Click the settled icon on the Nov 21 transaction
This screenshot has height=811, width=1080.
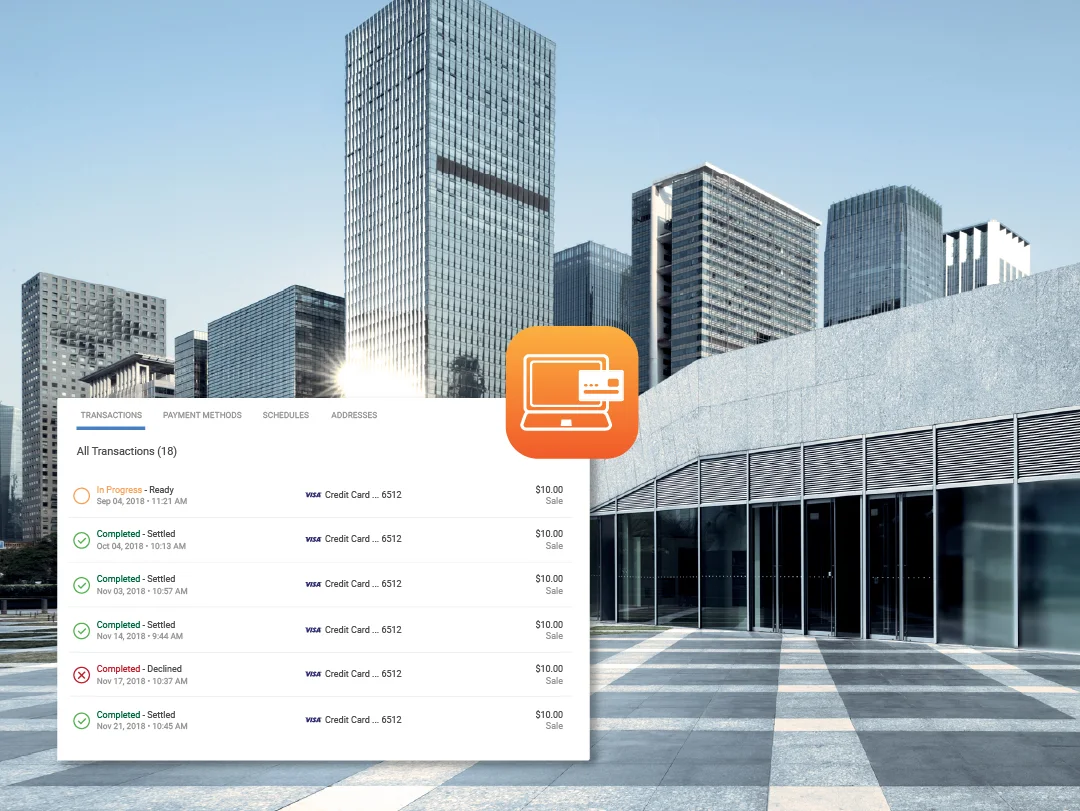(84, 719)
